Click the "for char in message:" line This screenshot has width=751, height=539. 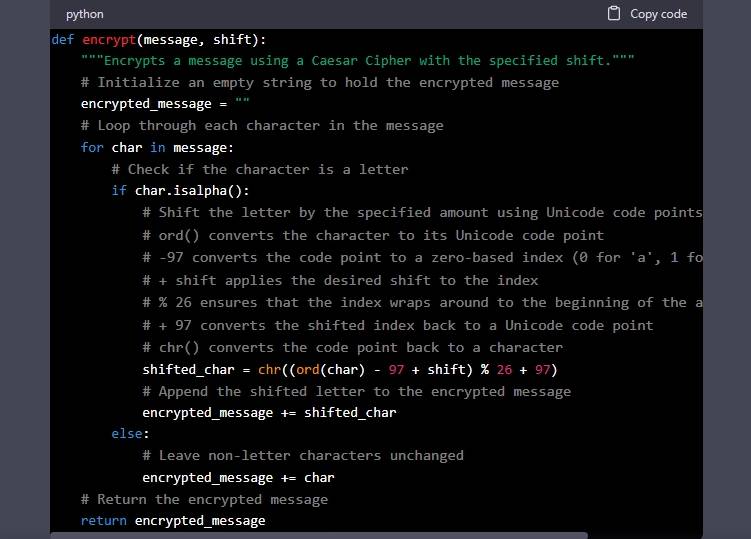157,148
